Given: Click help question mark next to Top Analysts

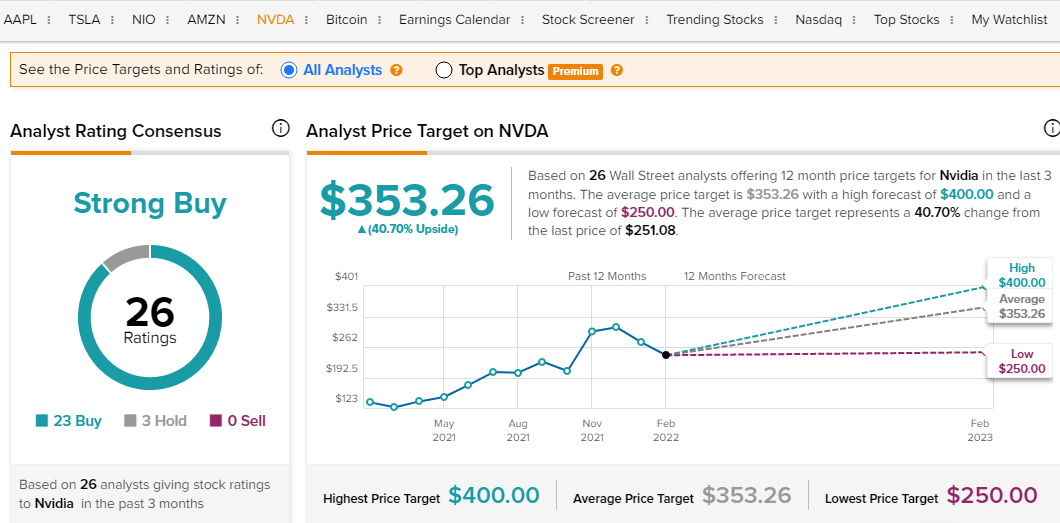Looking at the screenshot, I should (x=617, y=70).
